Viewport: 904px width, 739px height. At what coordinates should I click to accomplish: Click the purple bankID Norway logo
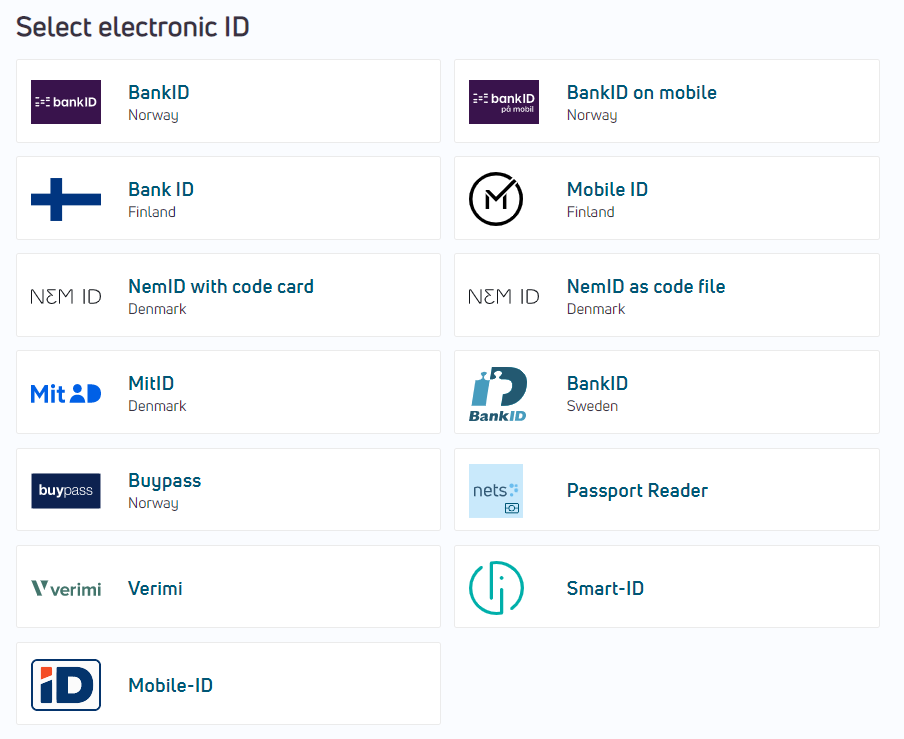click(x=66, y=101)
